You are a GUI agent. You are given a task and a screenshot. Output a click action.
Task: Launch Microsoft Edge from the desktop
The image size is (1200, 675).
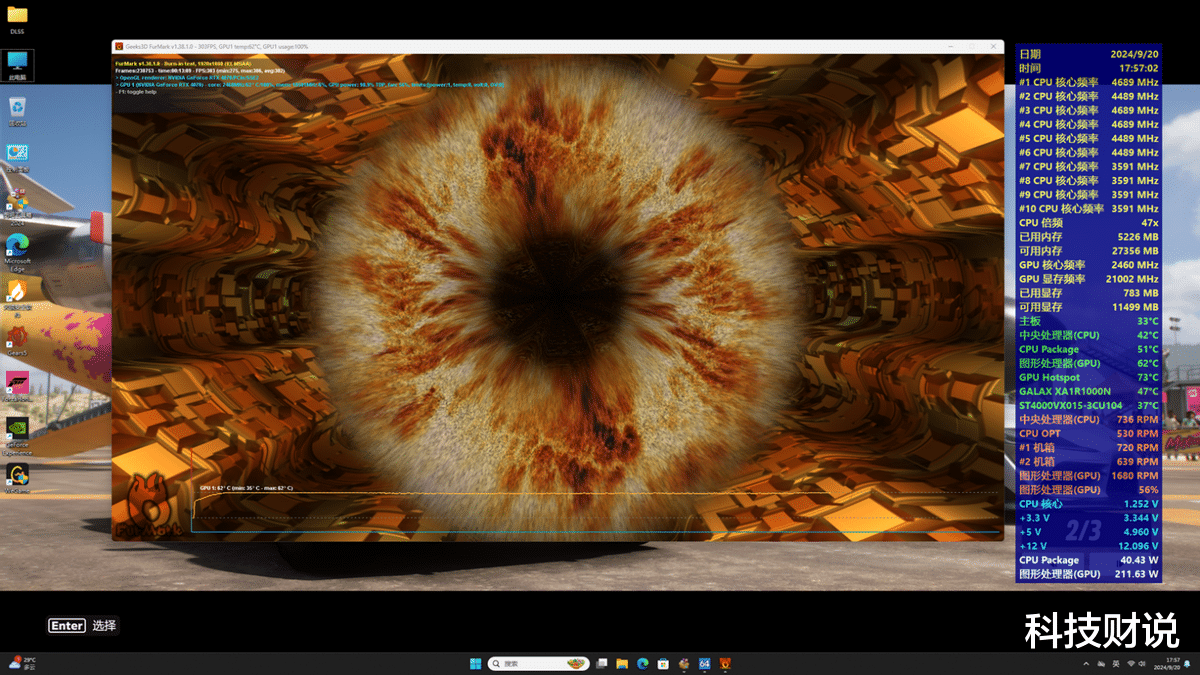coord(17,250)
